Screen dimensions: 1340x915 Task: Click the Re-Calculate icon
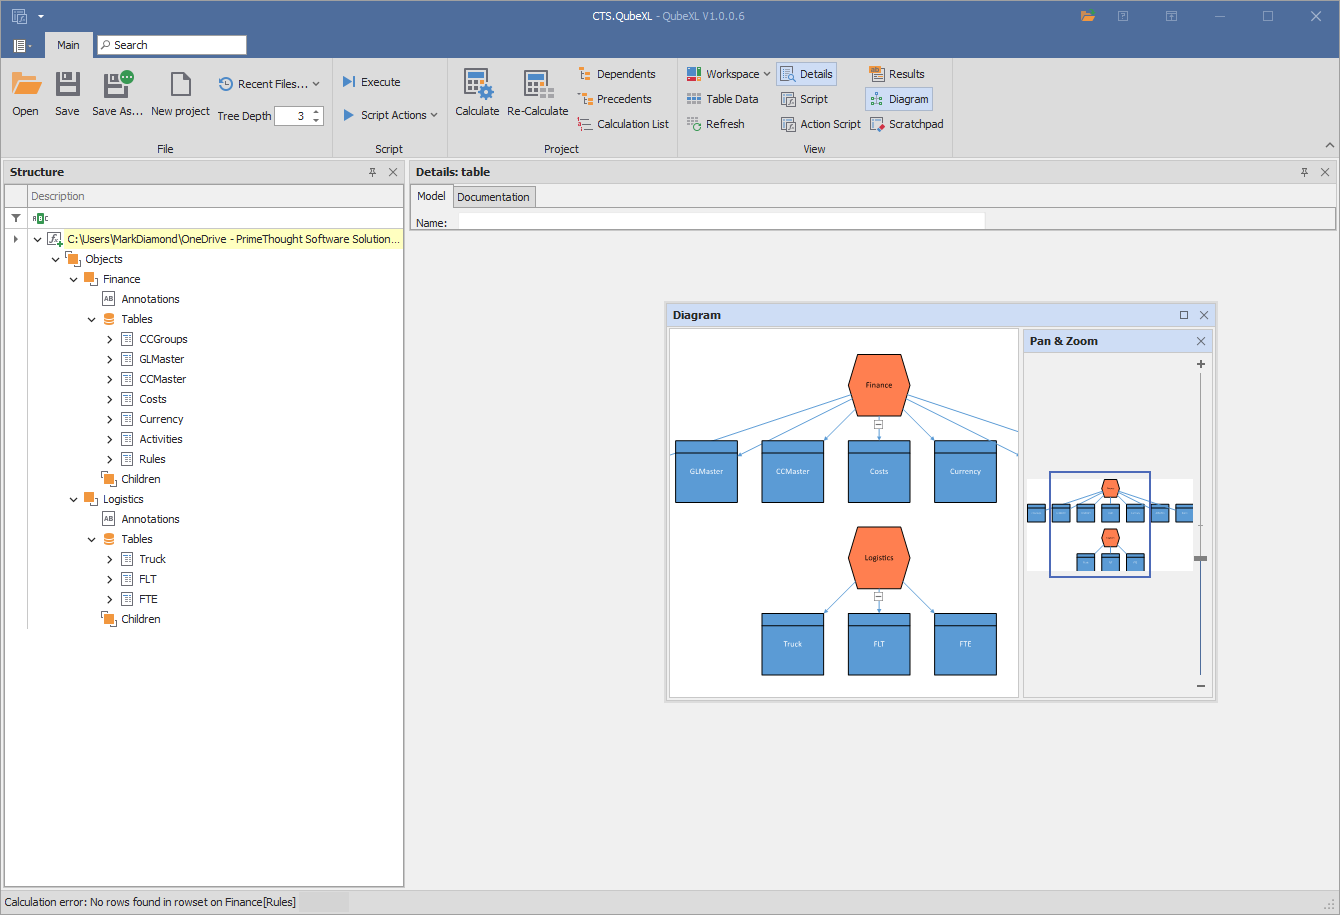coord(537,85)
